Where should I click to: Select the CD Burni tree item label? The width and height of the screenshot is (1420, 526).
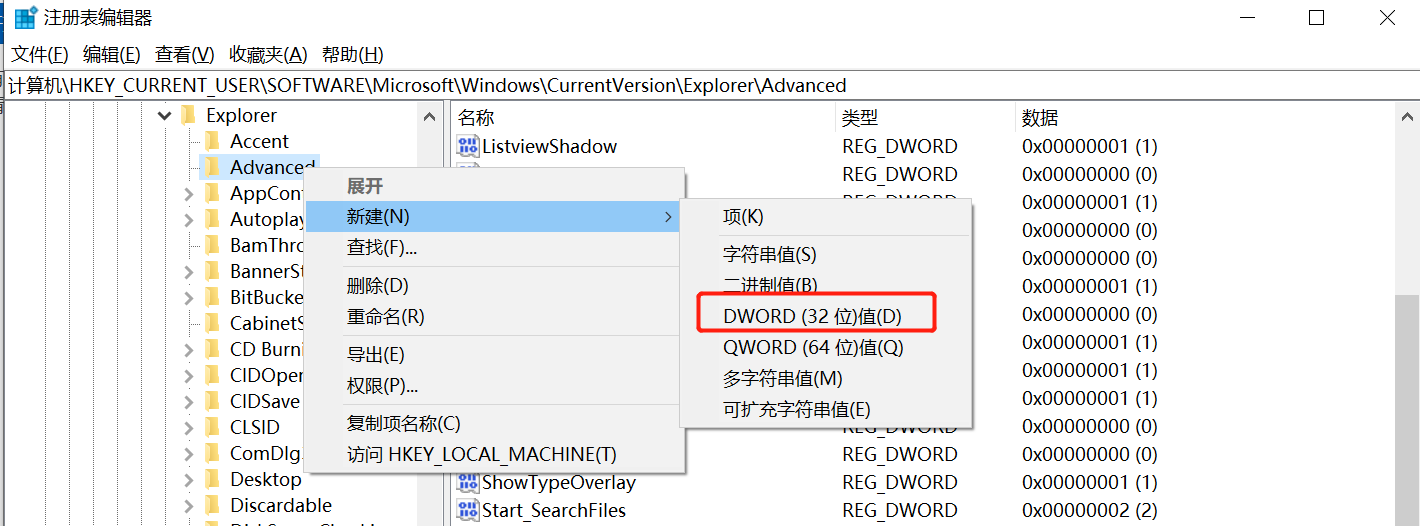point(266,349)
